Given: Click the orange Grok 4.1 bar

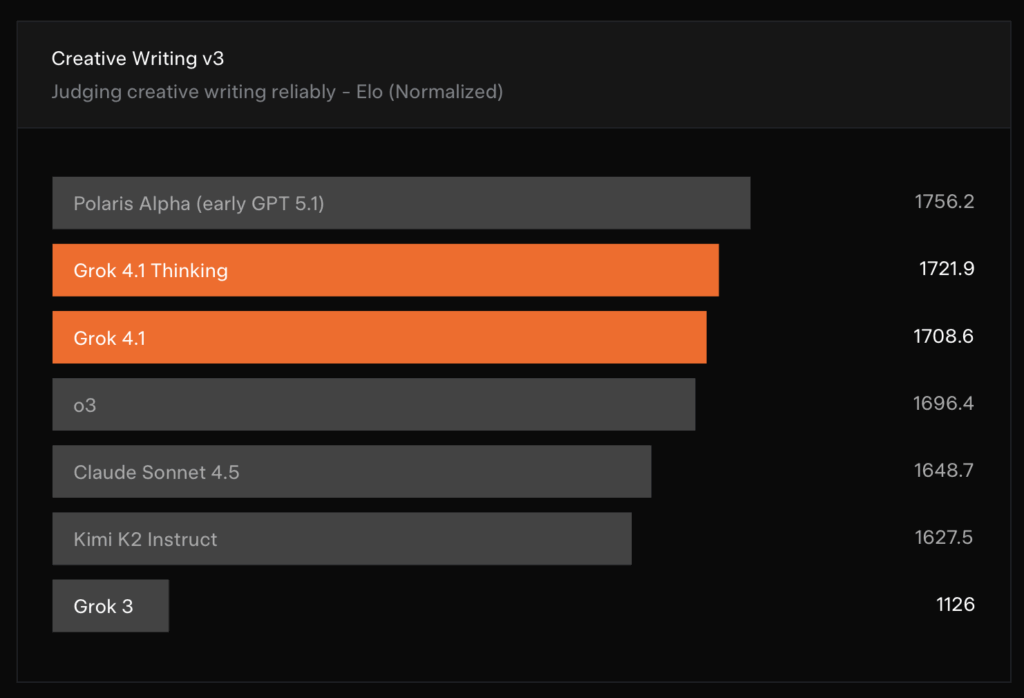Looking at the screenshot, I should (x=379, y=338).
